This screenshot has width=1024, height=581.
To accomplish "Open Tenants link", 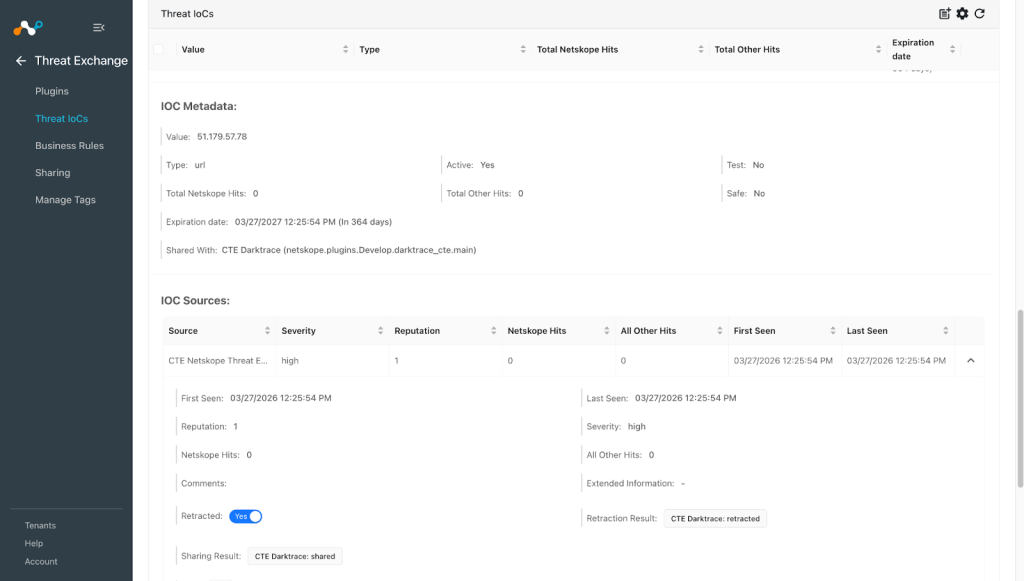I will coord(40,526).
